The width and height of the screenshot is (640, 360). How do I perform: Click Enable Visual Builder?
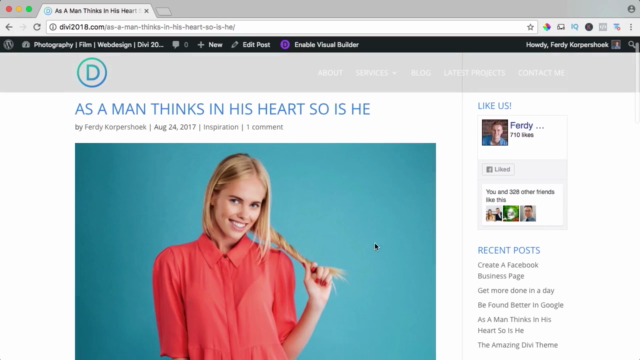320,44
